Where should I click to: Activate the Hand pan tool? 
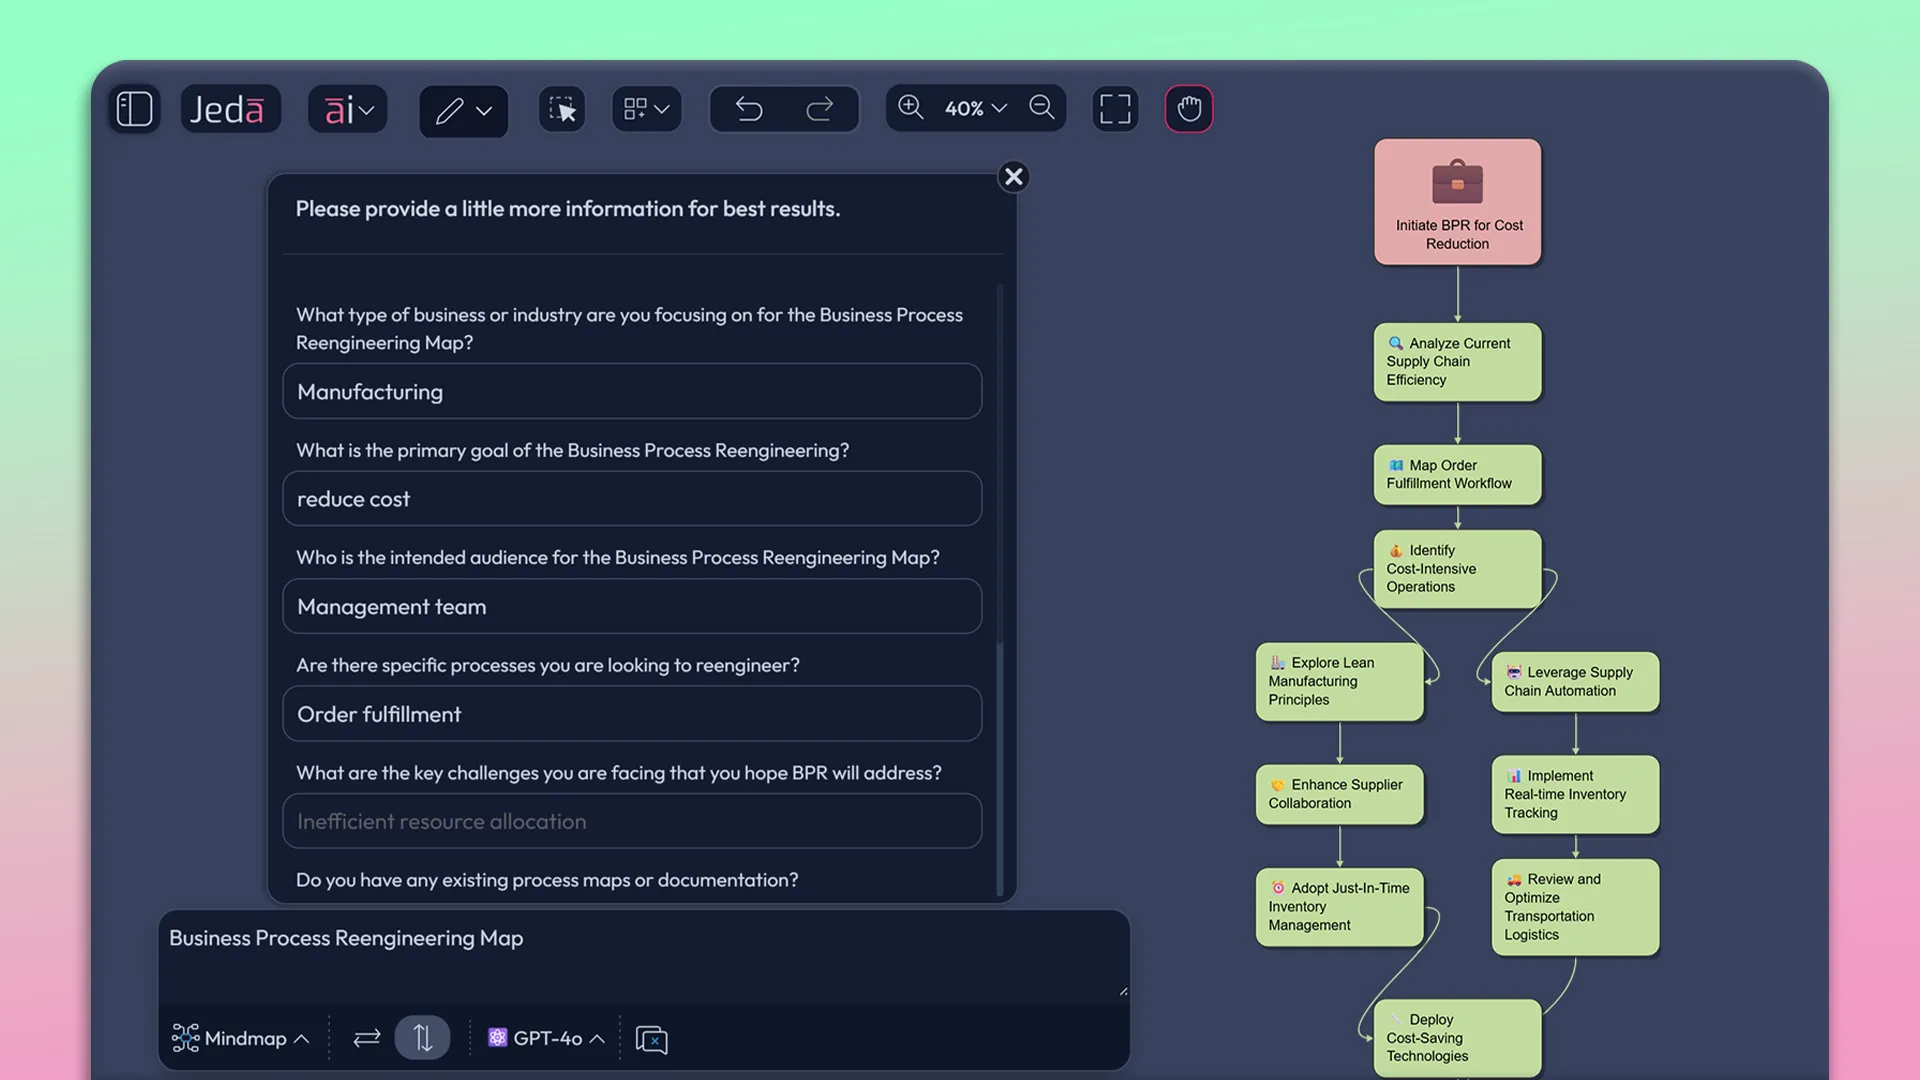[1188, 108]
